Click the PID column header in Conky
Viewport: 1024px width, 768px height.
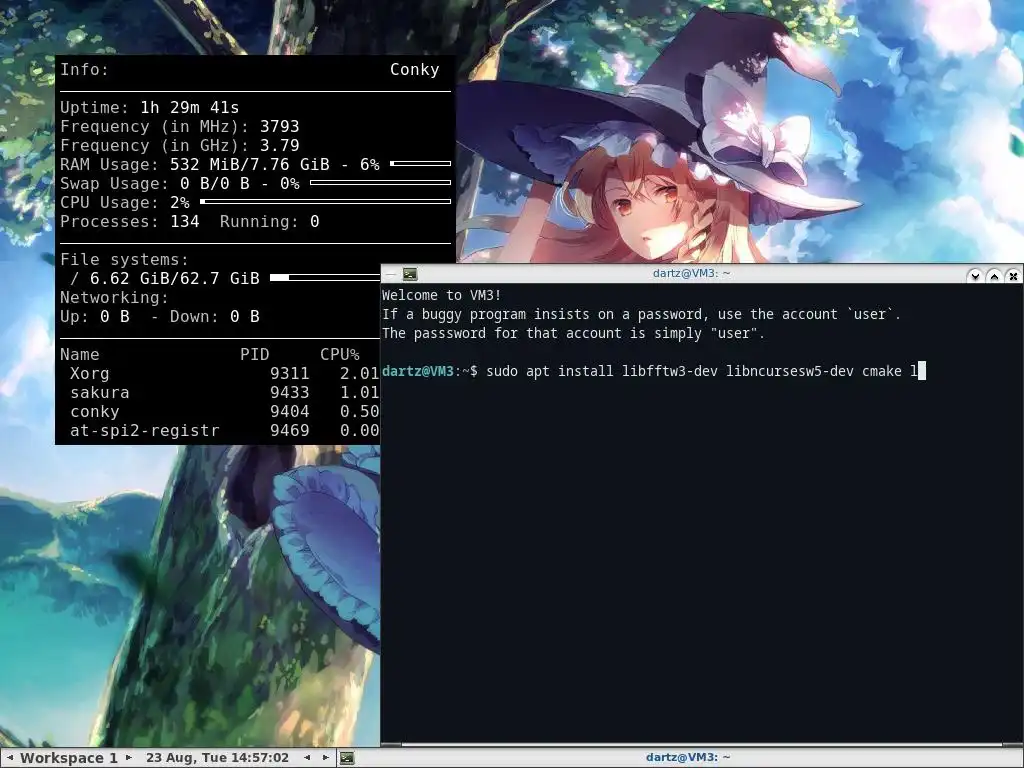[x=255, y=355]
